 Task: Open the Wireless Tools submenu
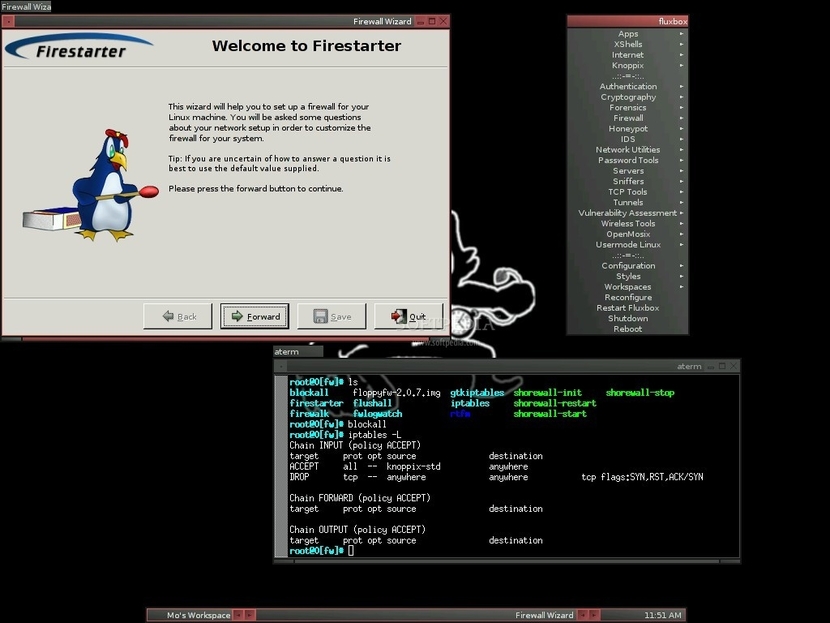coord(628,224)
